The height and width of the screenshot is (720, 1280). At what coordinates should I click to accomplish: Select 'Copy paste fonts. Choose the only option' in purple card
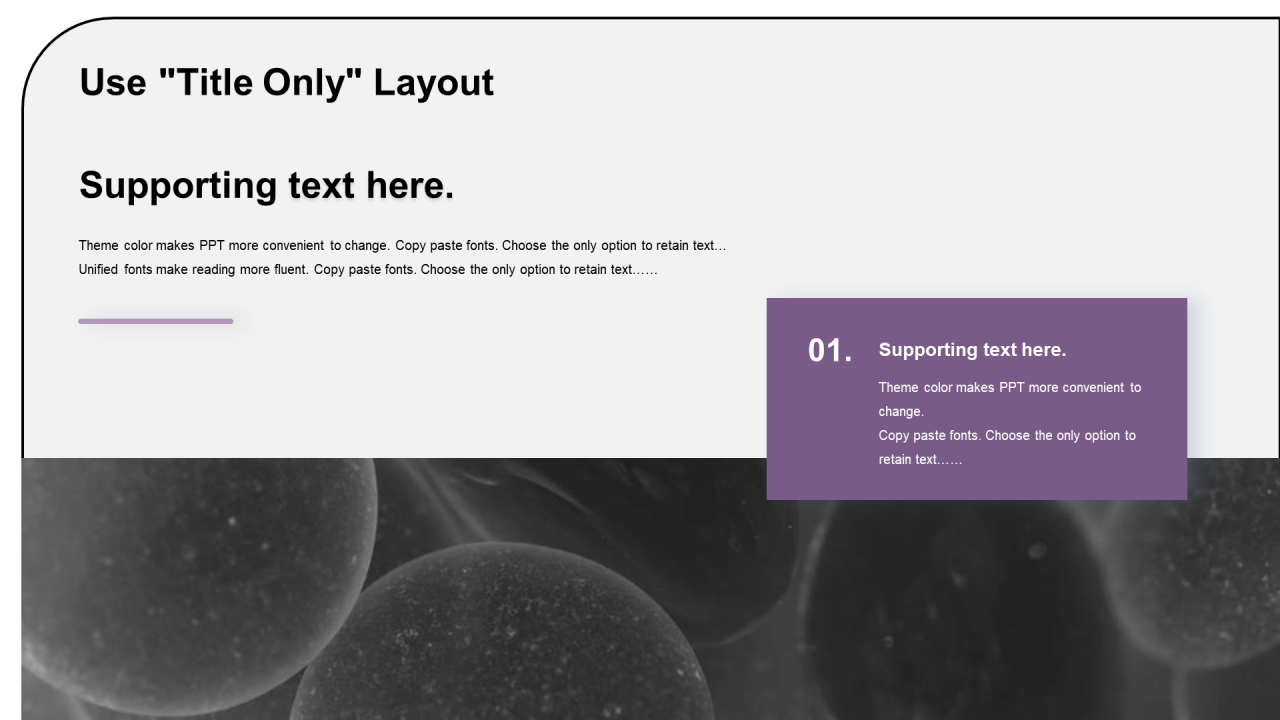(x=1007, y=447)
